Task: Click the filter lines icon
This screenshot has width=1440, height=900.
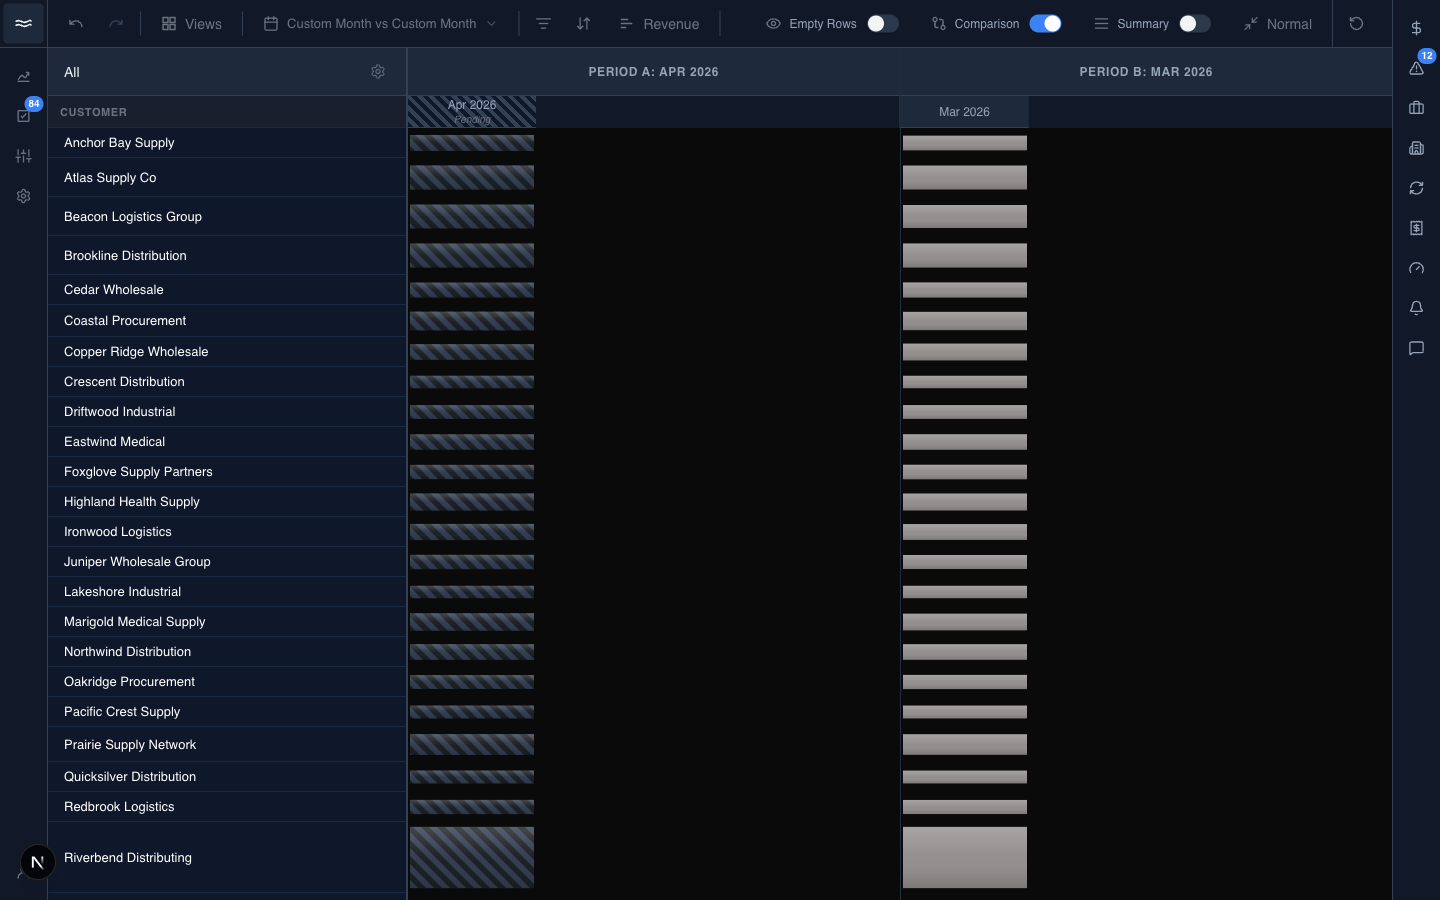Action: 543,23
